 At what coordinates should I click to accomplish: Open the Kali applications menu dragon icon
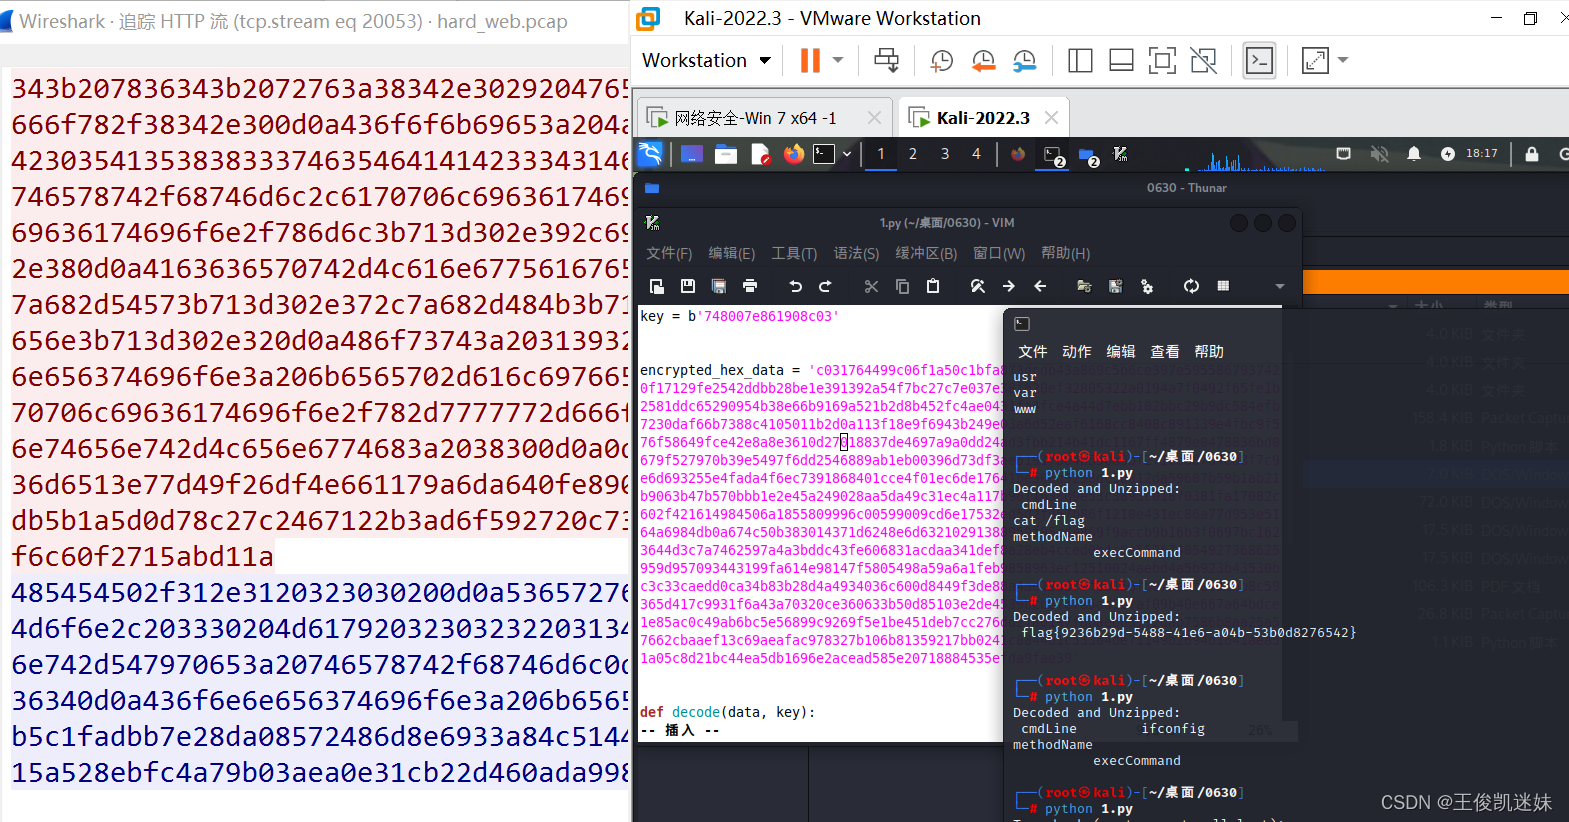tap(650, 154)
